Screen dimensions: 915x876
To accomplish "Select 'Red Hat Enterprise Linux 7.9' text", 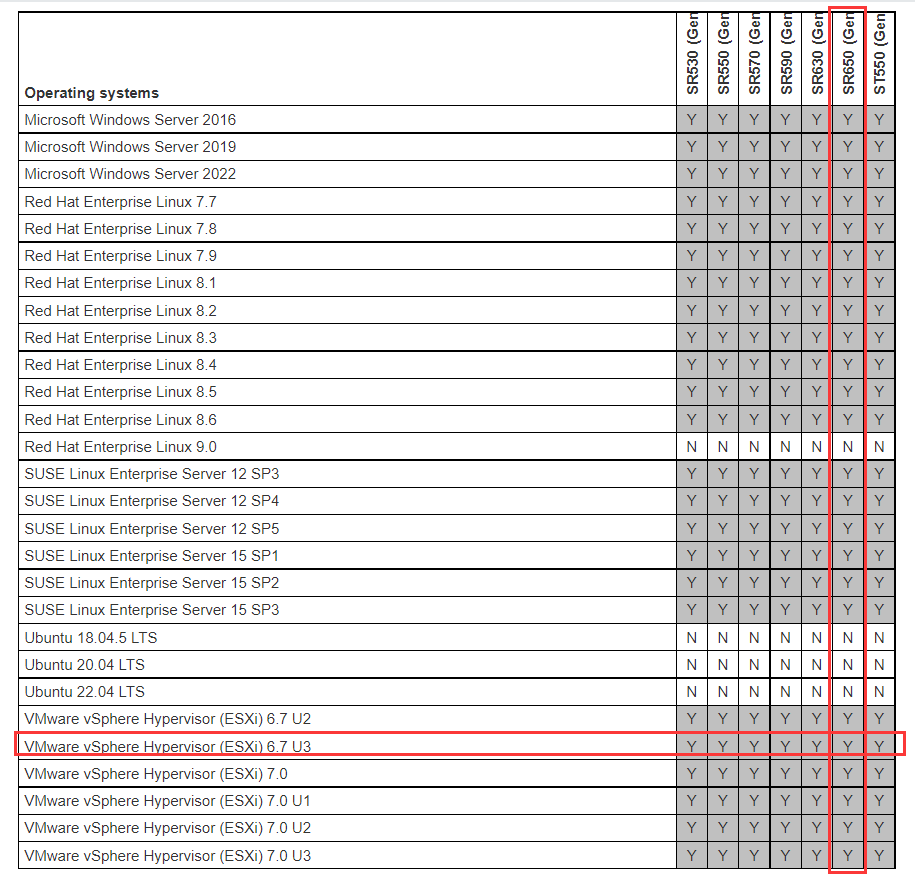I will pos(120,256).
